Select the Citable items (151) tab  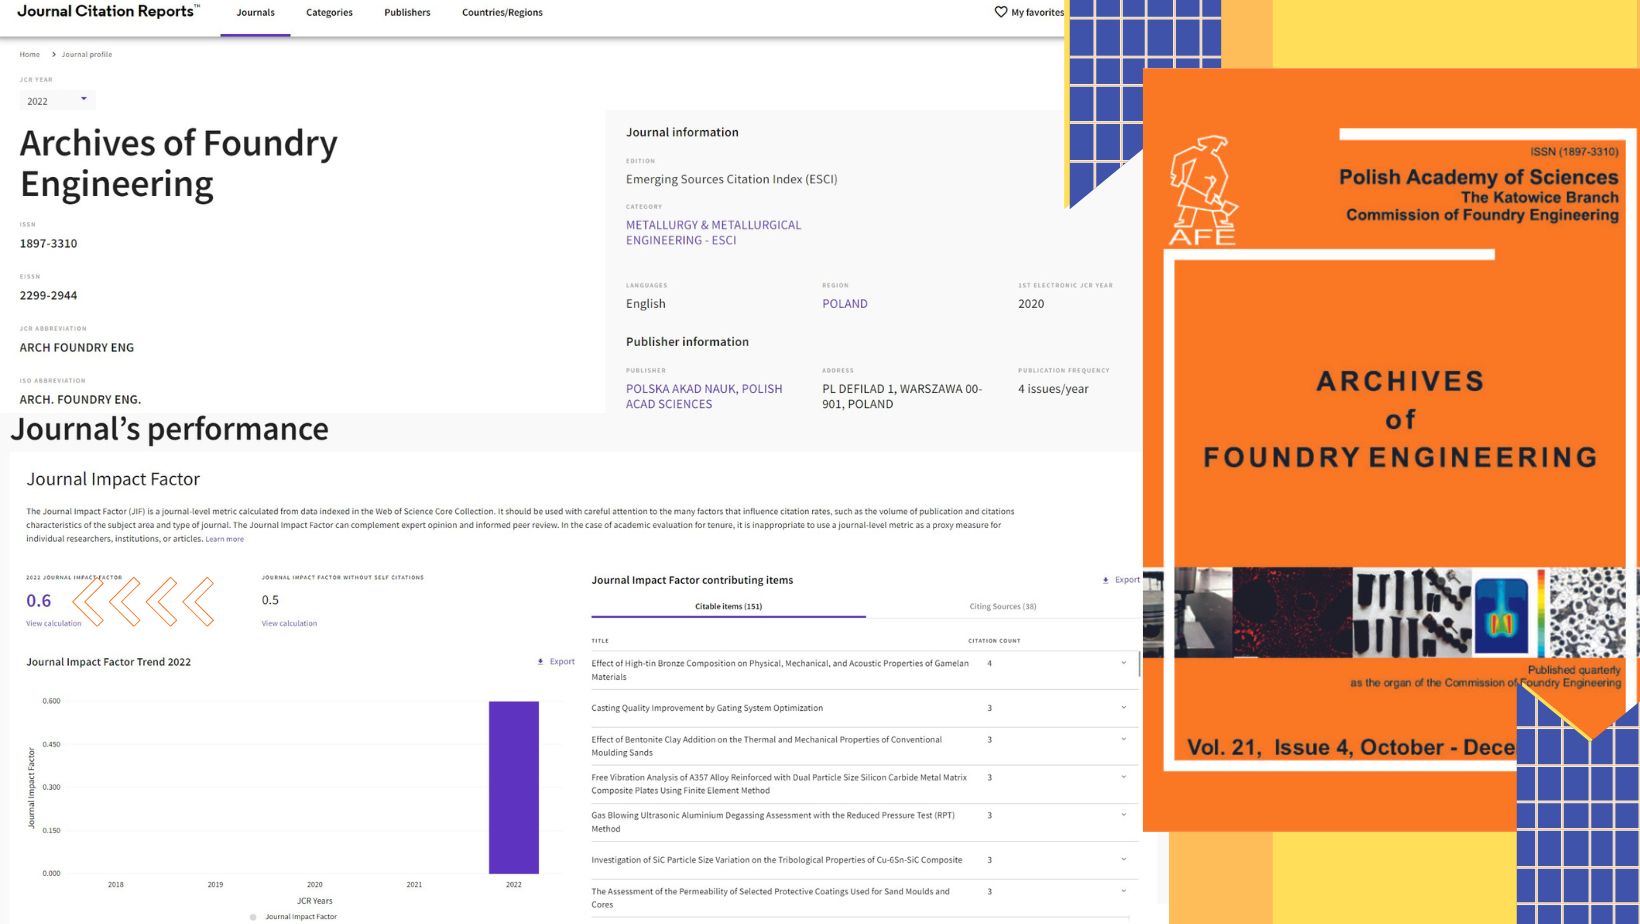pyautogui.click(x=728, y=606)
